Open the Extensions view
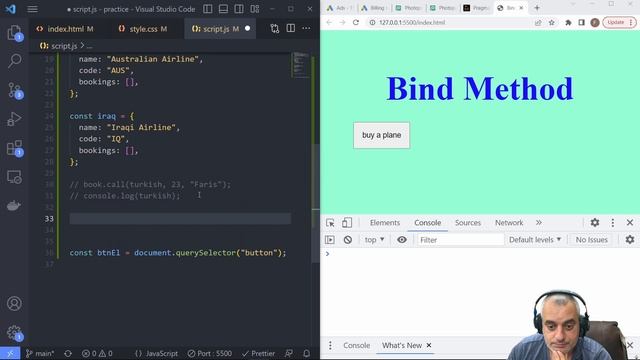Viewport: 640px width, 360px height. click(x=15, y=148)
